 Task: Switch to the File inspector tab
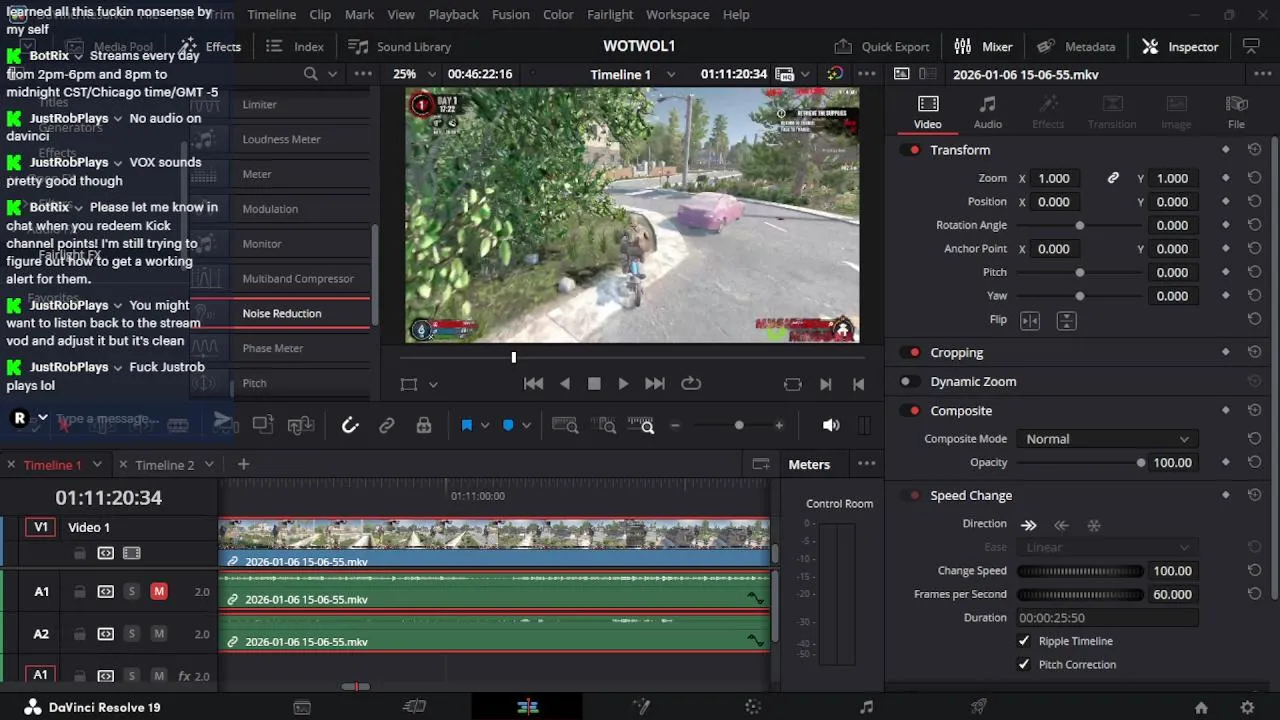[x=1237, y=112]
